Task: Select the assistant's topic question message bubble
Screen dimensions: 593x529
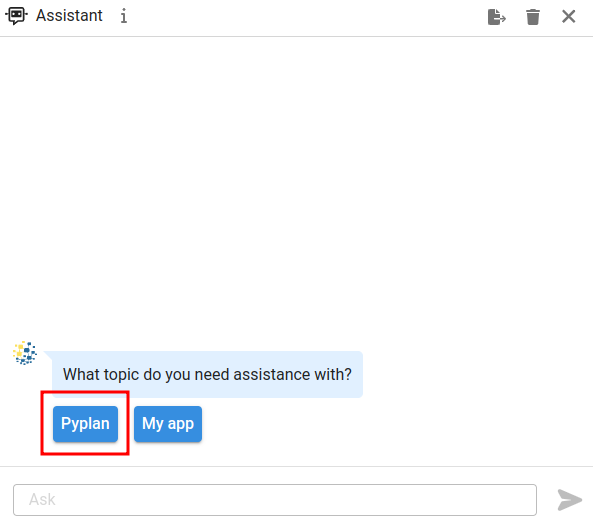Action: 207,374
